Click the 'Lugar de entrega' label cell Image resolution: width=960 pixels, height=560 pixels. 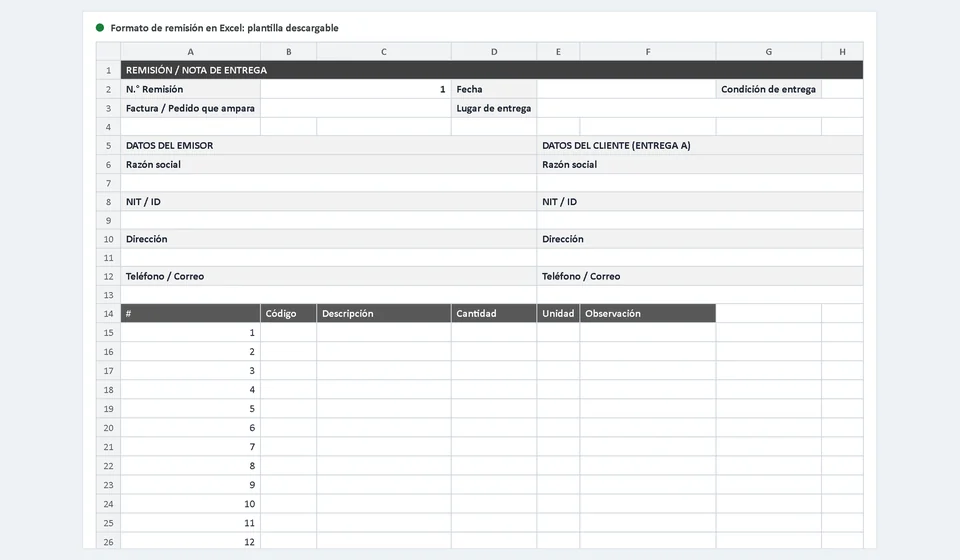(x=494, y=108)
